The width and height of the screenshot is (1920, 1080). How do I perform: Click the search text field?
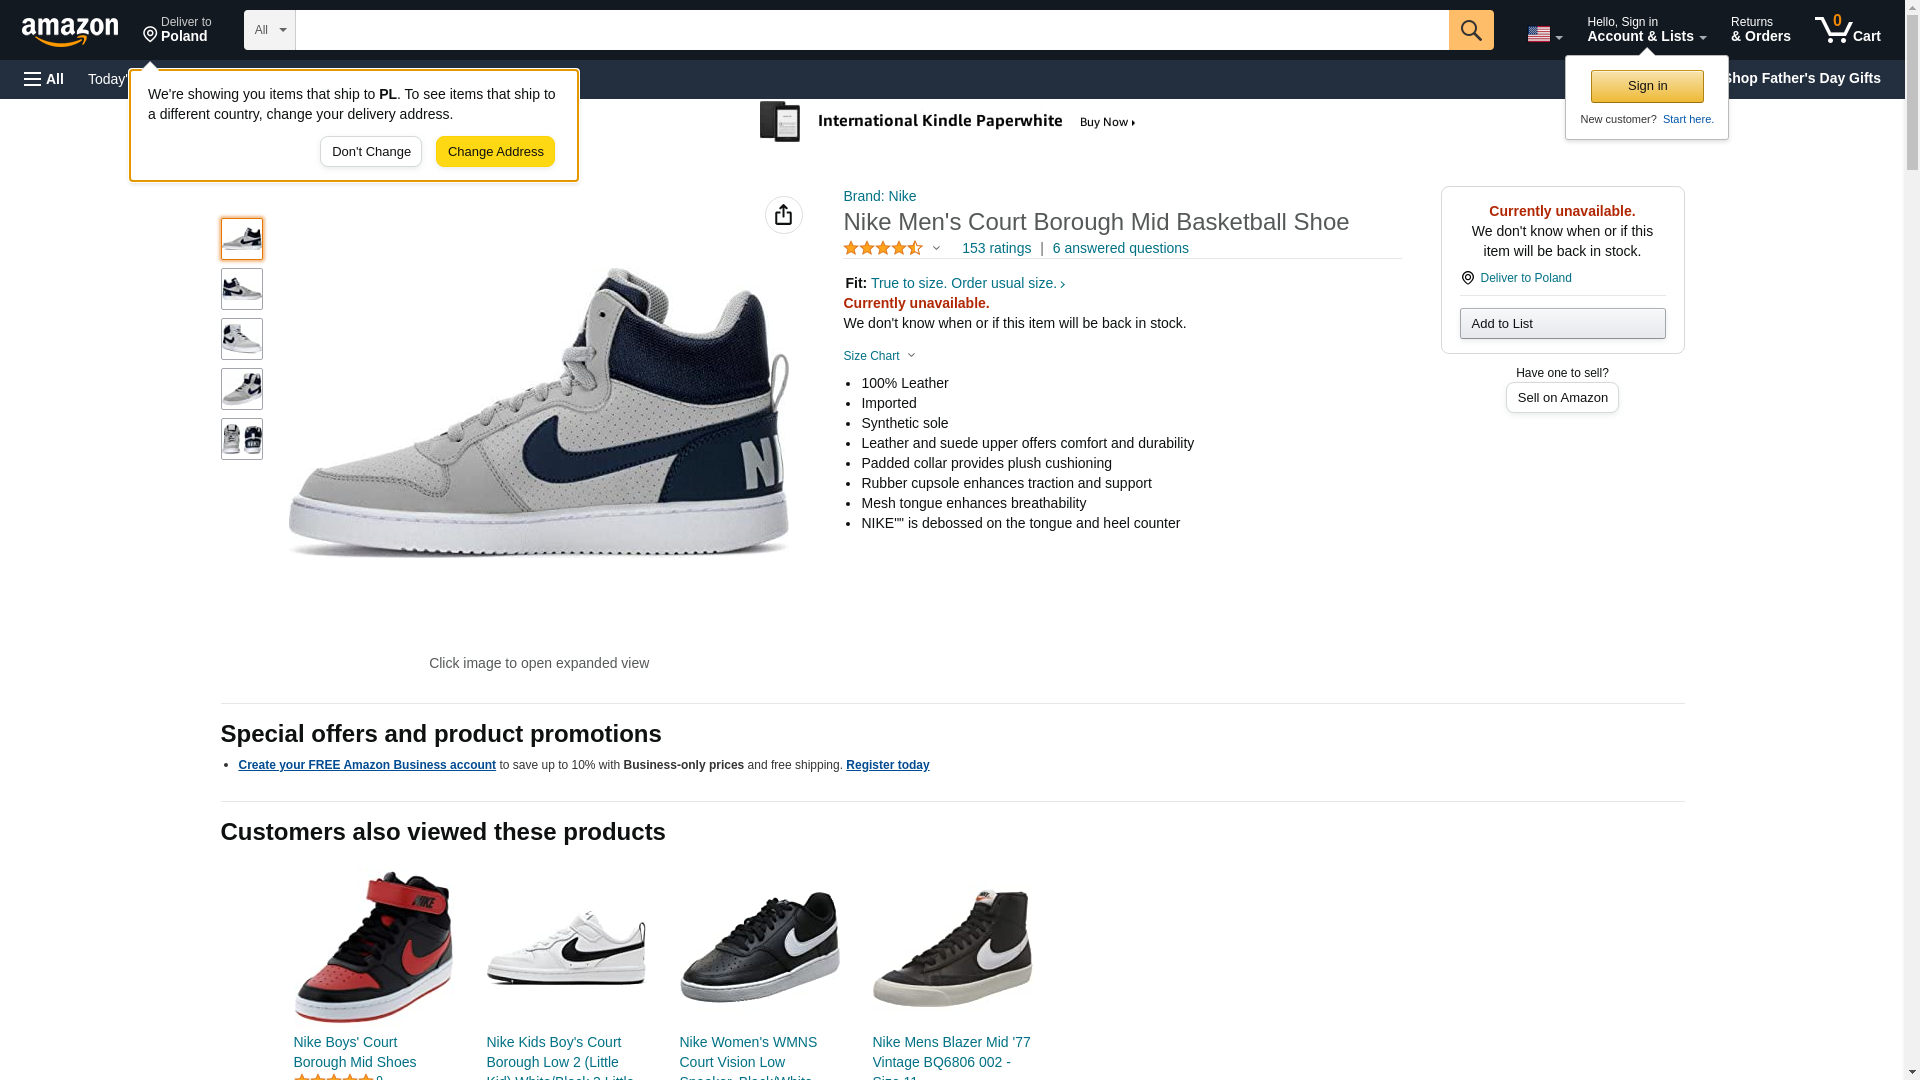click(x=871, y=30)
